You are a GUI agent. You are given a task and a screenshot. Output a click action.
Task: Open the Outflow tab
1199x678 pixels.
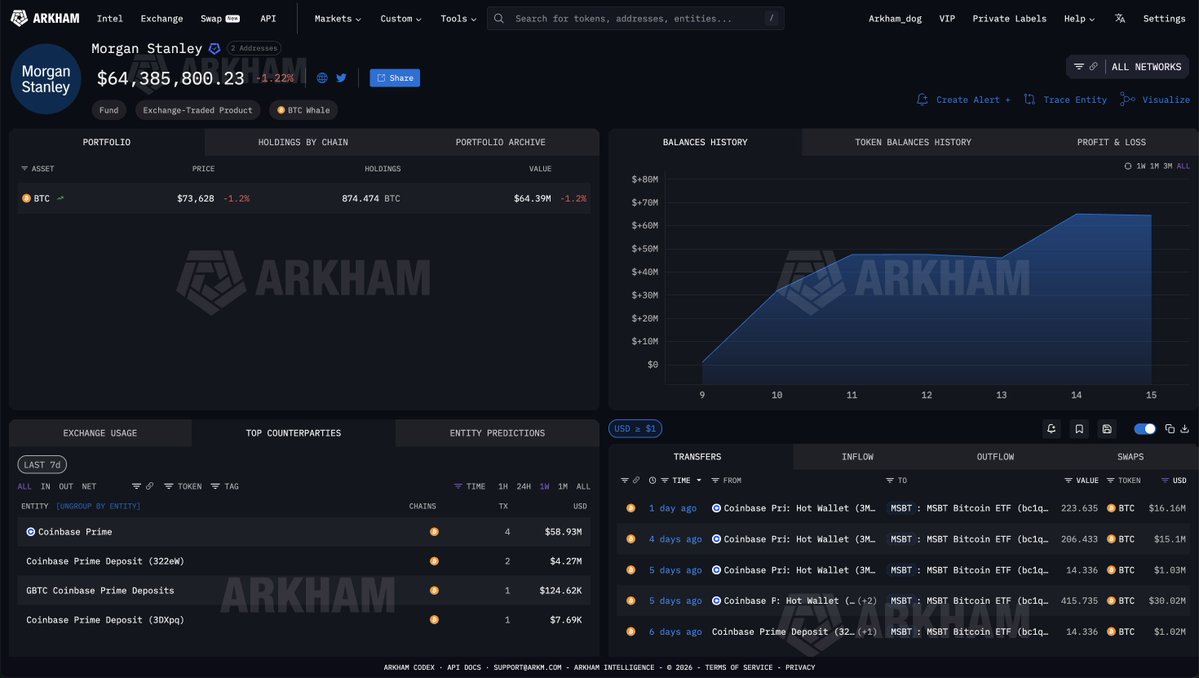(995, 457)
